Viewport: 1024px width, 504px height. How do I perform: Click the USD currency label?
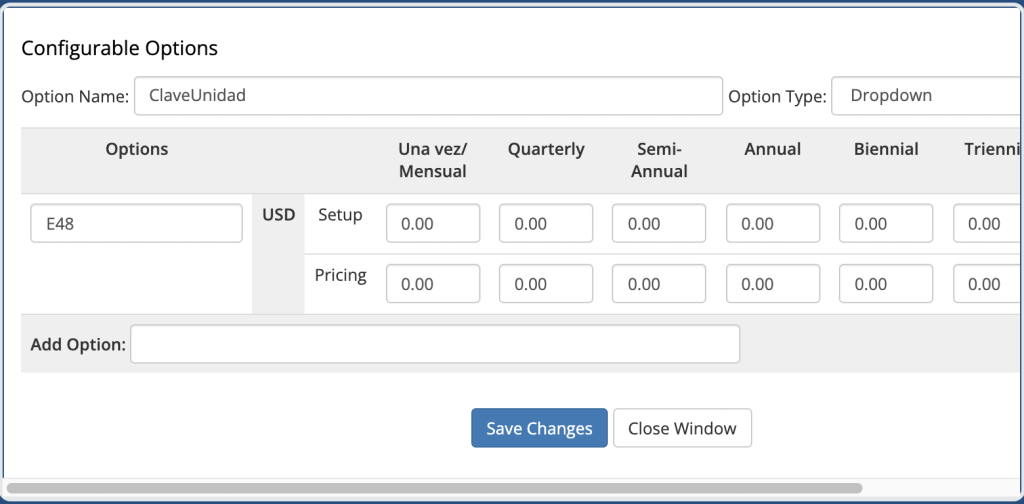(279, 215)
